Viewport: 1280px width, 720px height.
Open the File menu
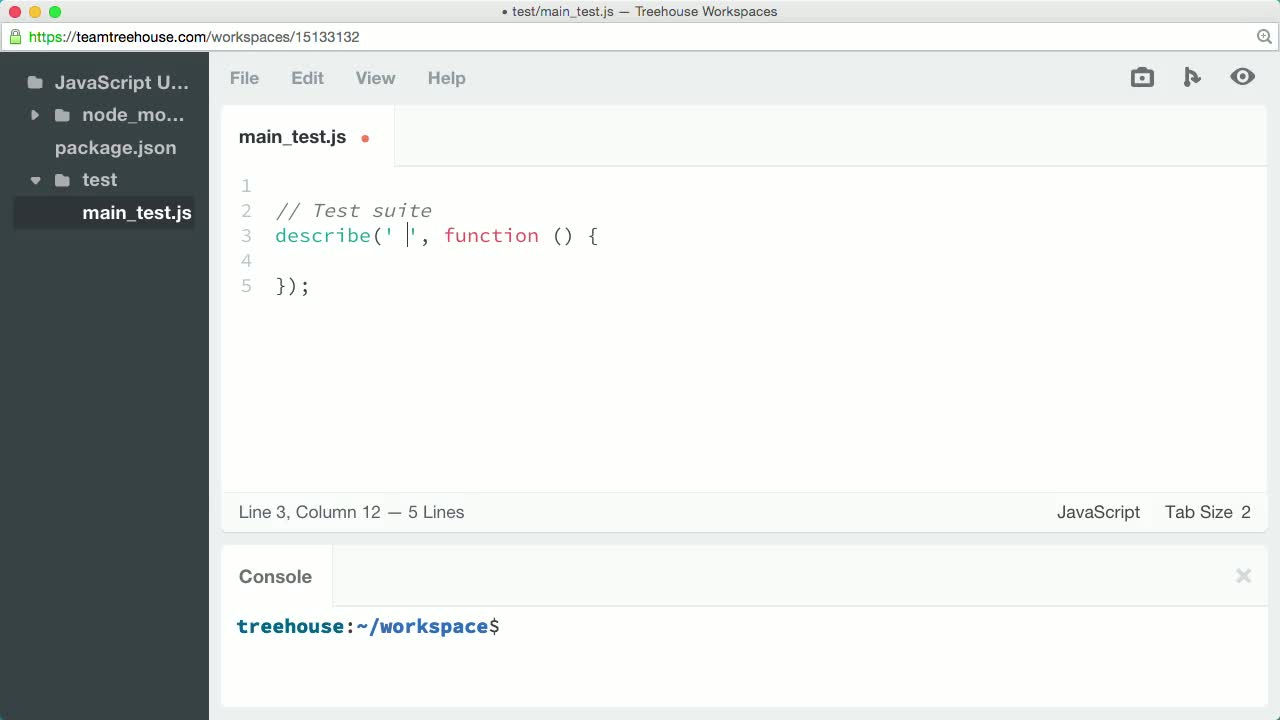[x=244, y=78]
